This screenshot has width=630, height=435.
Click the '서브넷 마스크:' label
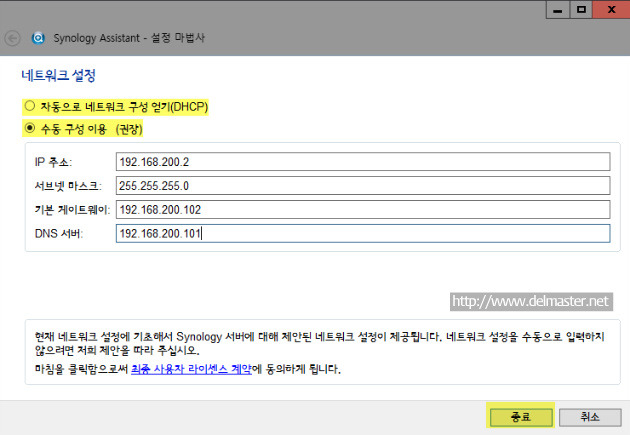coord(68,186)
